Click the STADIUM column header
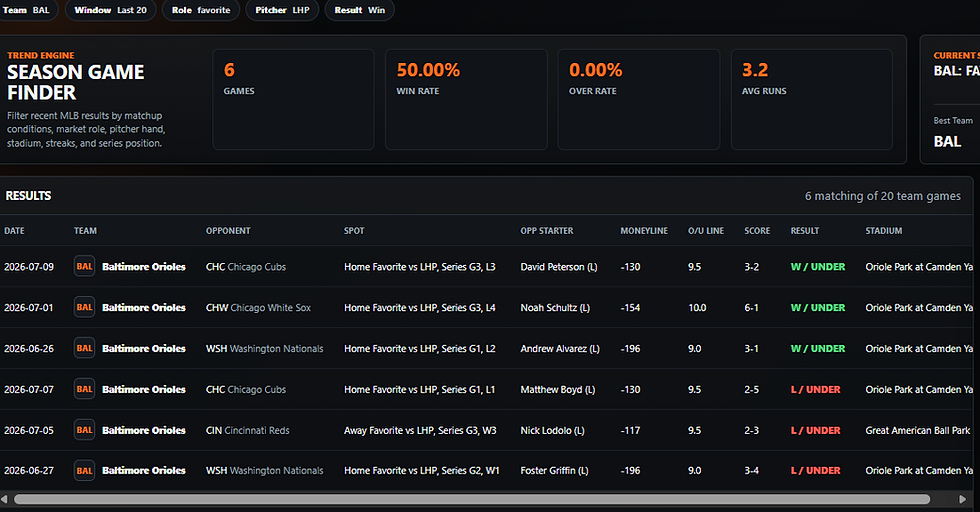 click(884, 231)
